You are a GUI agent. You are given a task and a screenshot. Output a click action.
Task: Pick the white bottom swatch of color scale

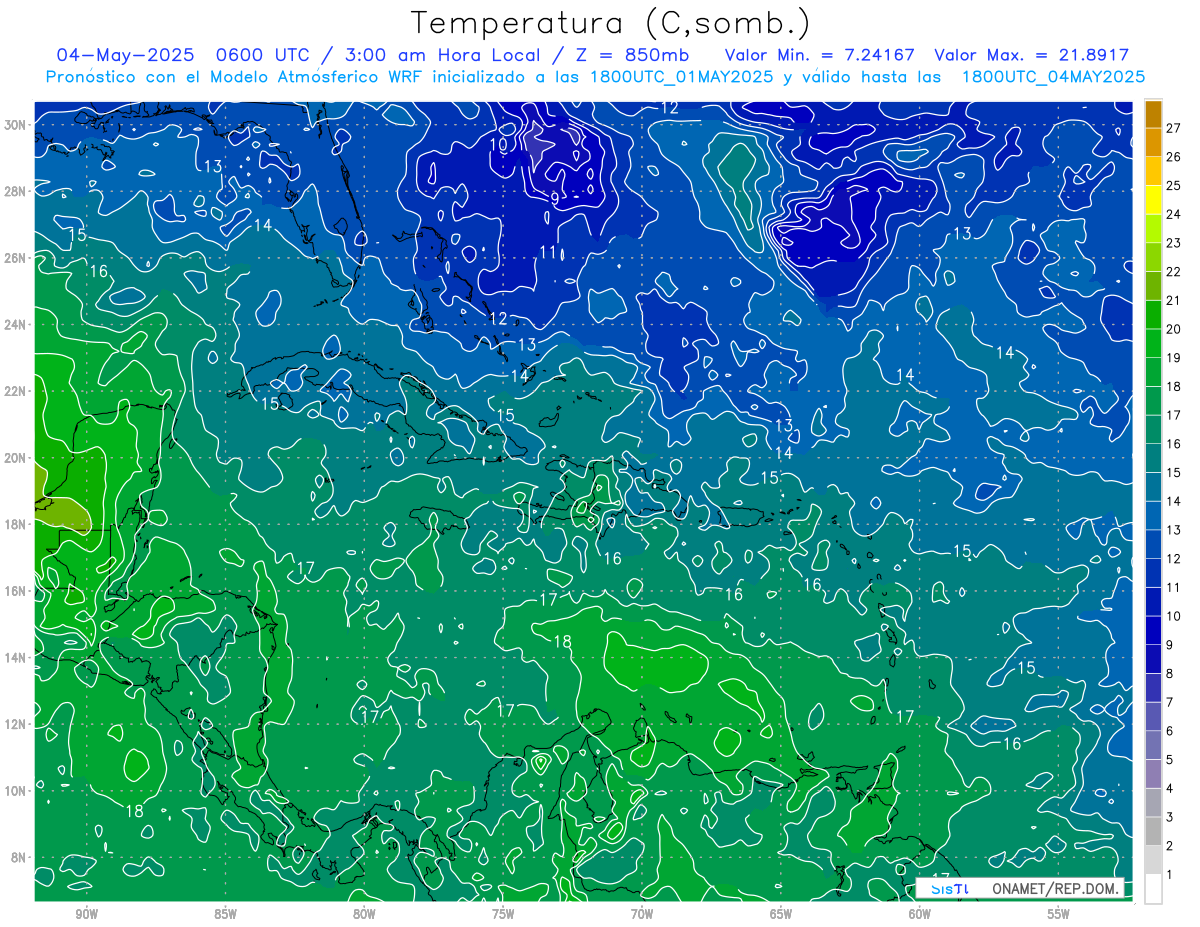coord(1153,888)
